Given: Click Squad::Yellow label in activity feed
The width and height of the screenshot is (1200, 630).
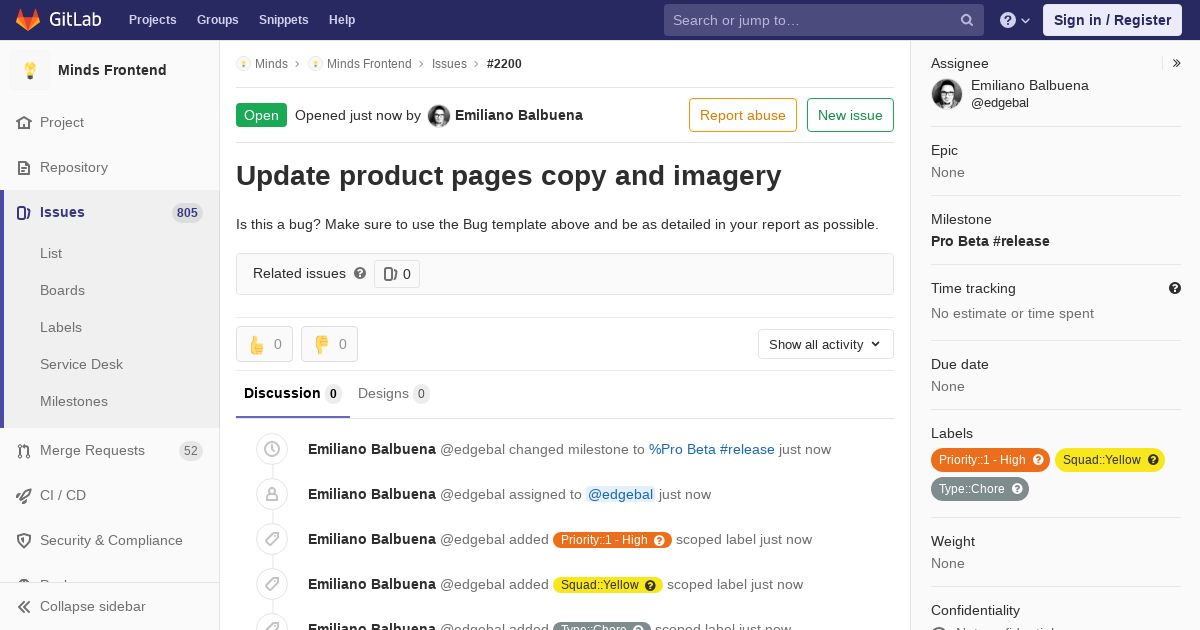Looking at the screenshot, I should (x=608, y=585).
